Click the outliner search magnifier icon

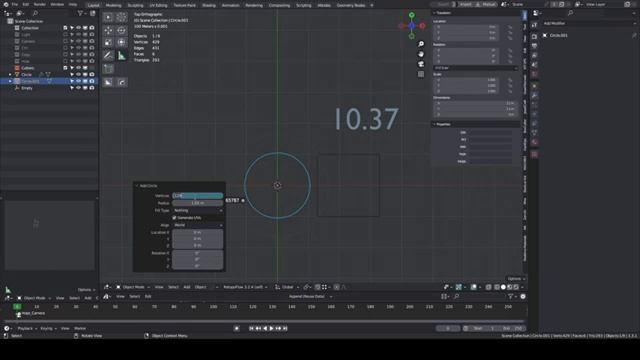[x=35, y=13]
